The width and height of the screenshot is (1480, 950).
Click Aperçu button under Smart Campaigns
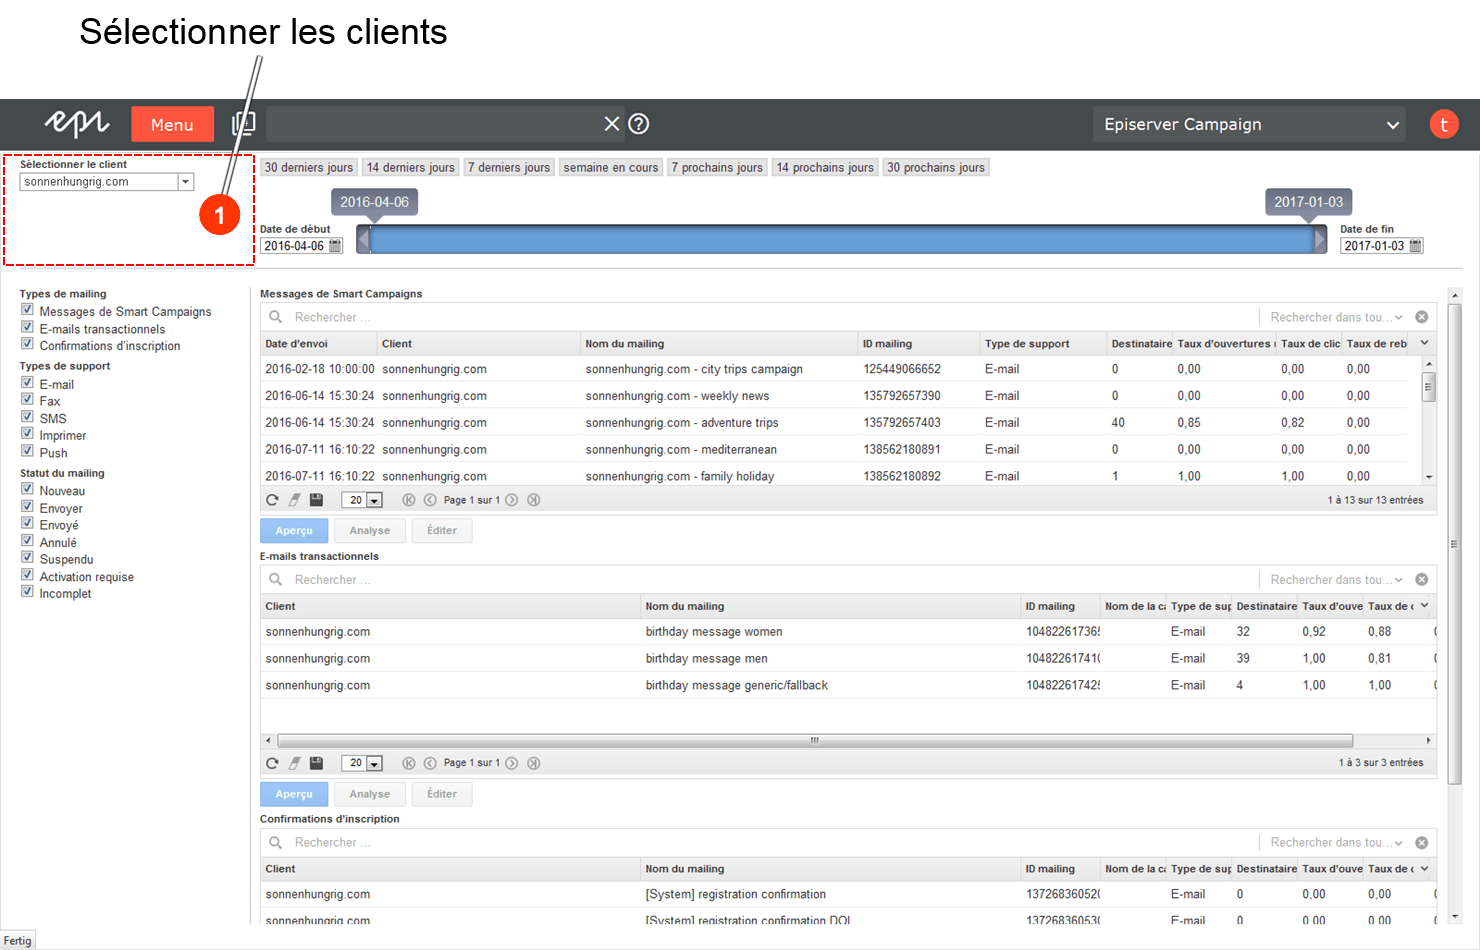tap(294, 531)
